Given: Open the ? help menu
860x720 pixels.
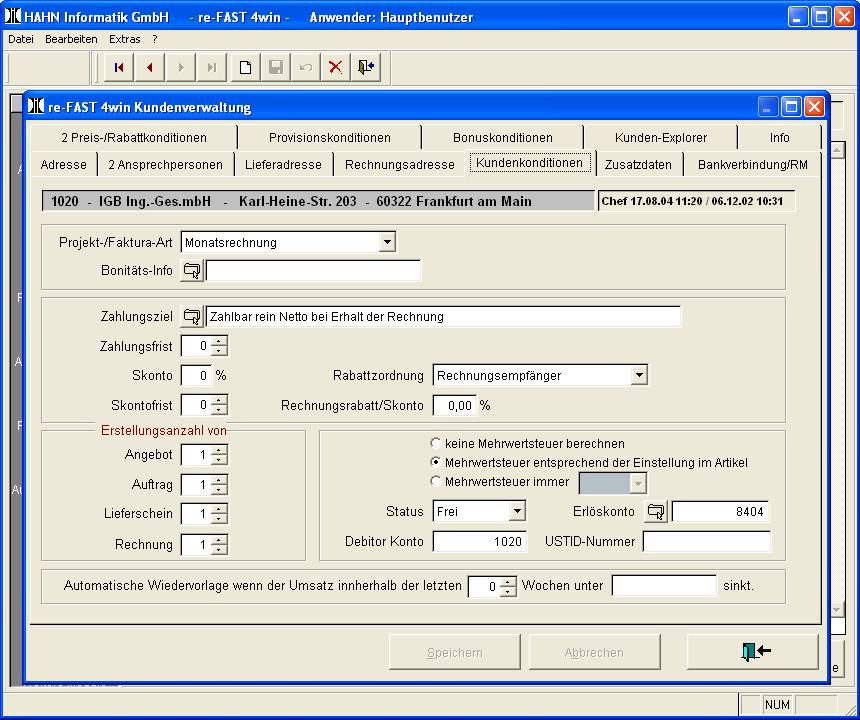Looking at the screenshot, I should tap(155, 39).
